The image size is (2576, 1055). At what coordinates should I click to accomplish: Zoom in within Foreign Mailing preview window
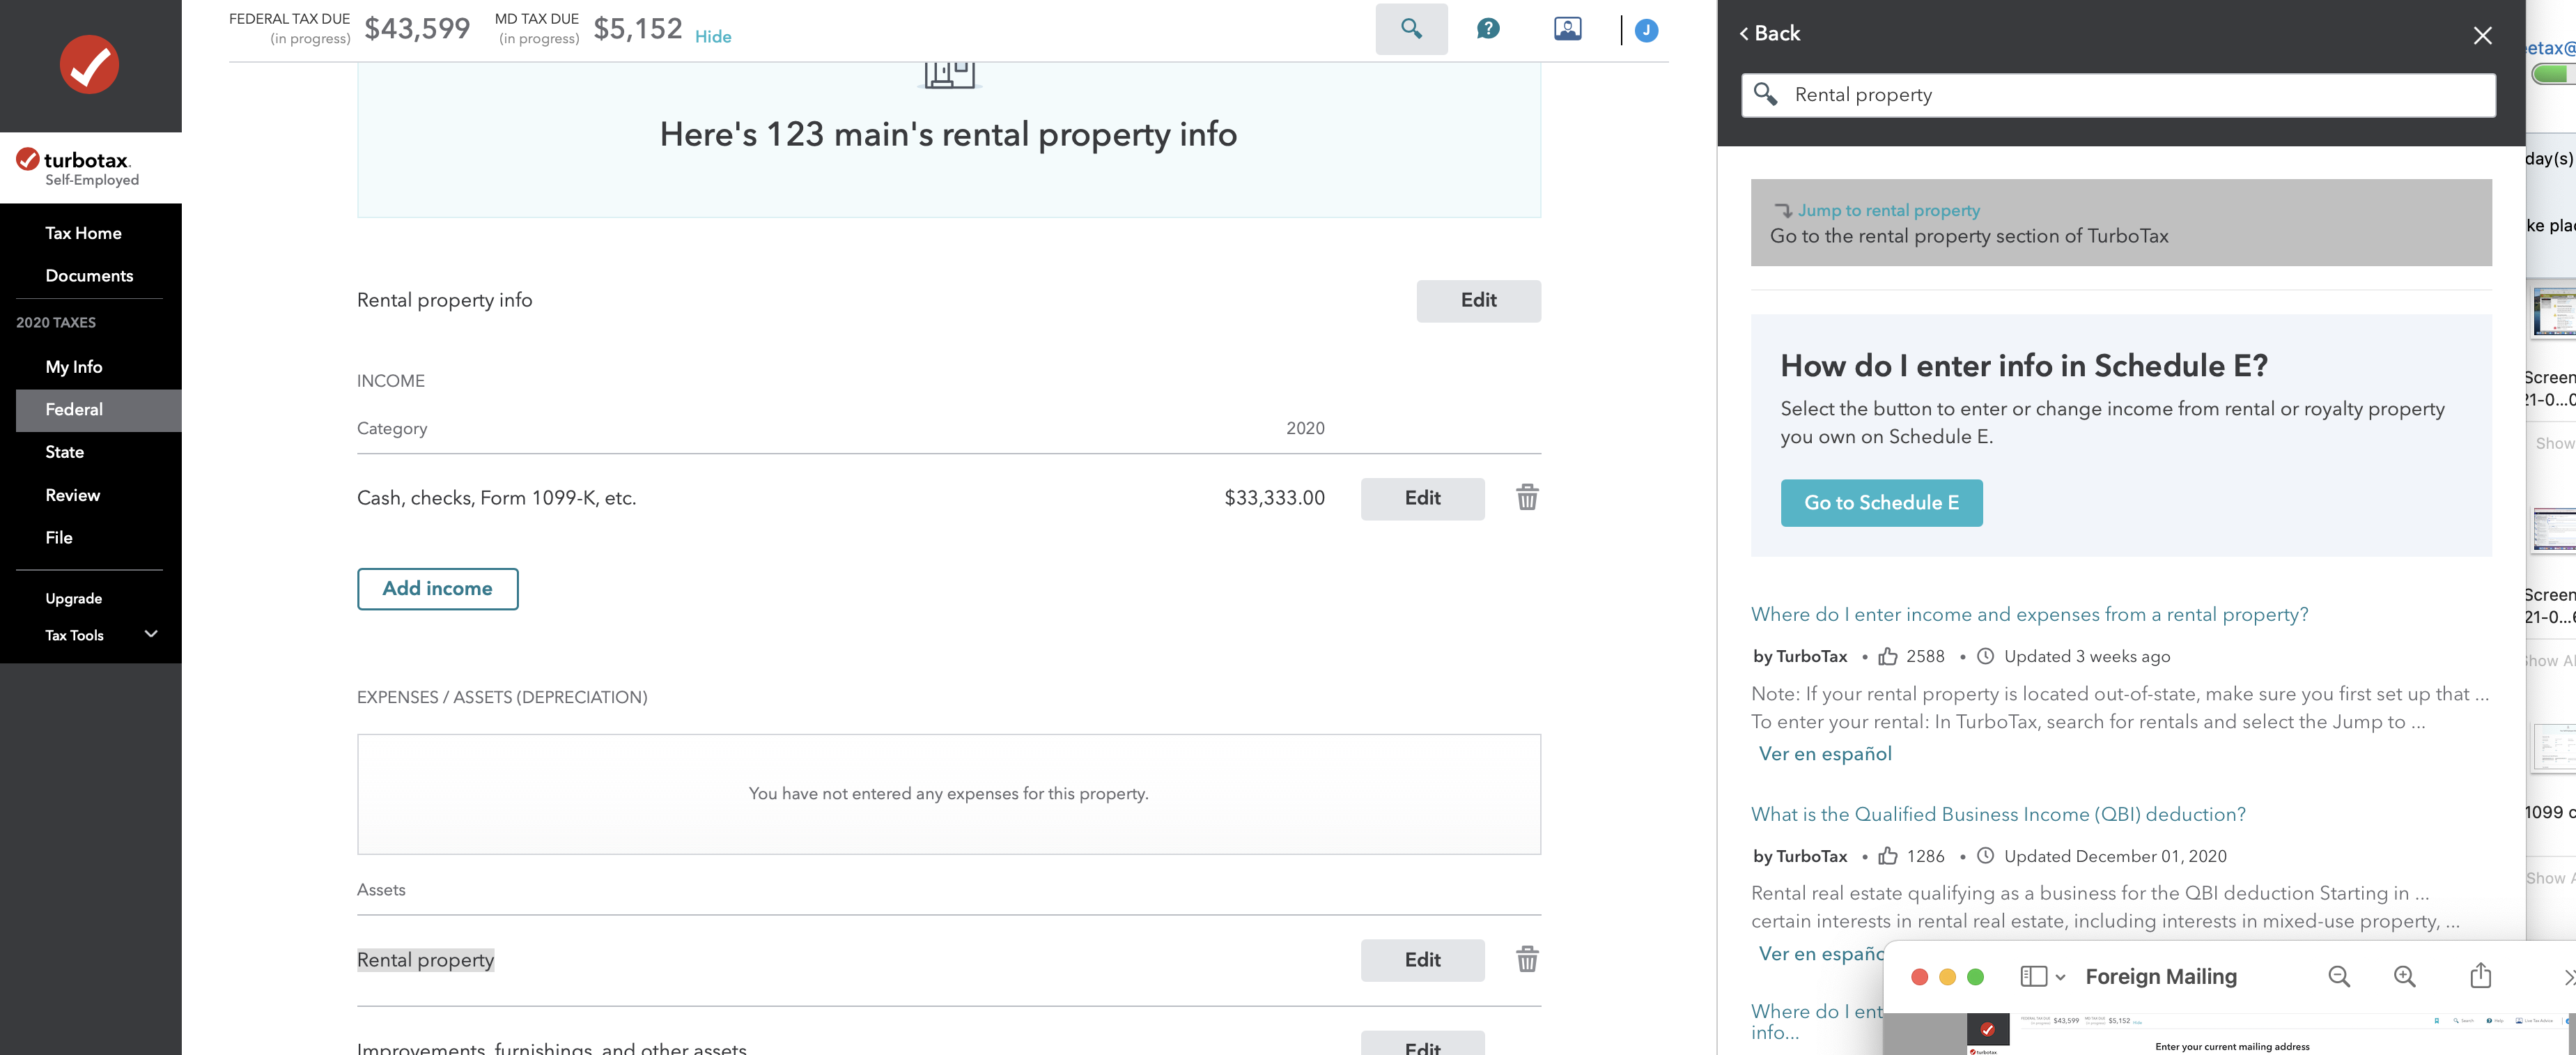[x=2404, y=977]
